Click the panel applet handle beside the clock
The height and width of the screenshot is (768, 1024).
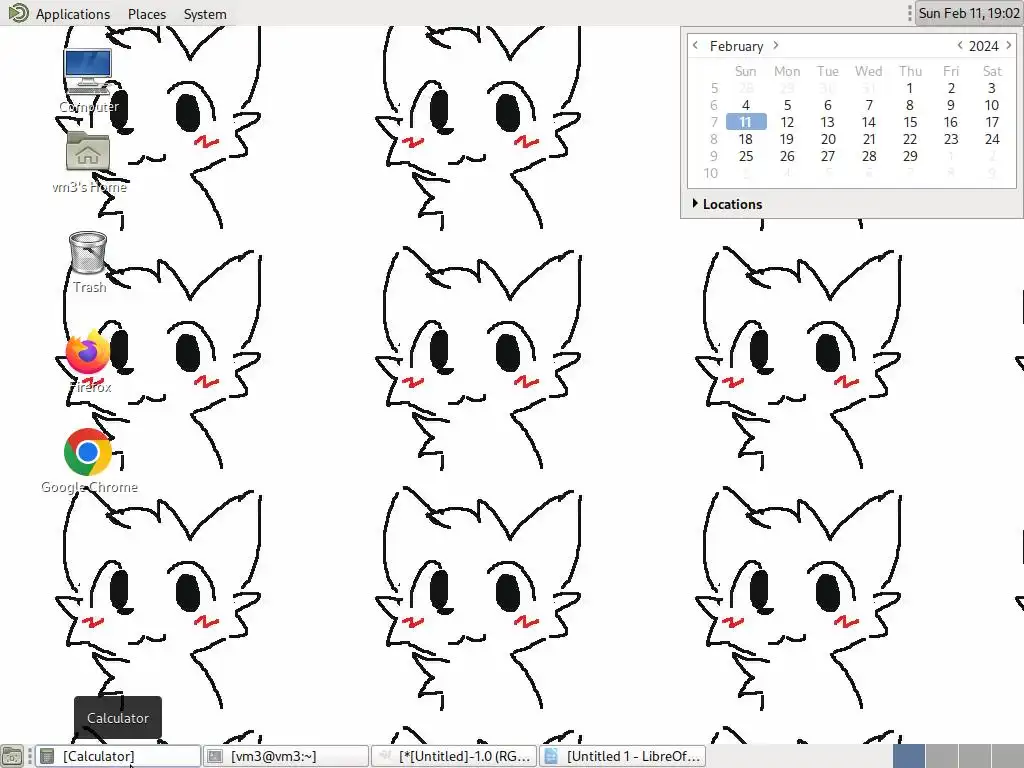(910, 13)
